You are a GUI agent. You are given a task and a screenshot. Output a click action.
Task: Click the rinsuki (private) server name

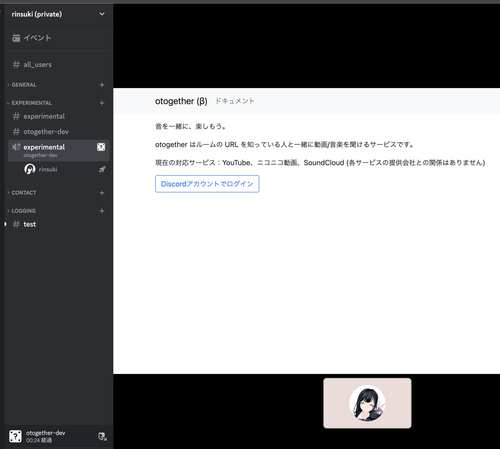pos(37,14)
